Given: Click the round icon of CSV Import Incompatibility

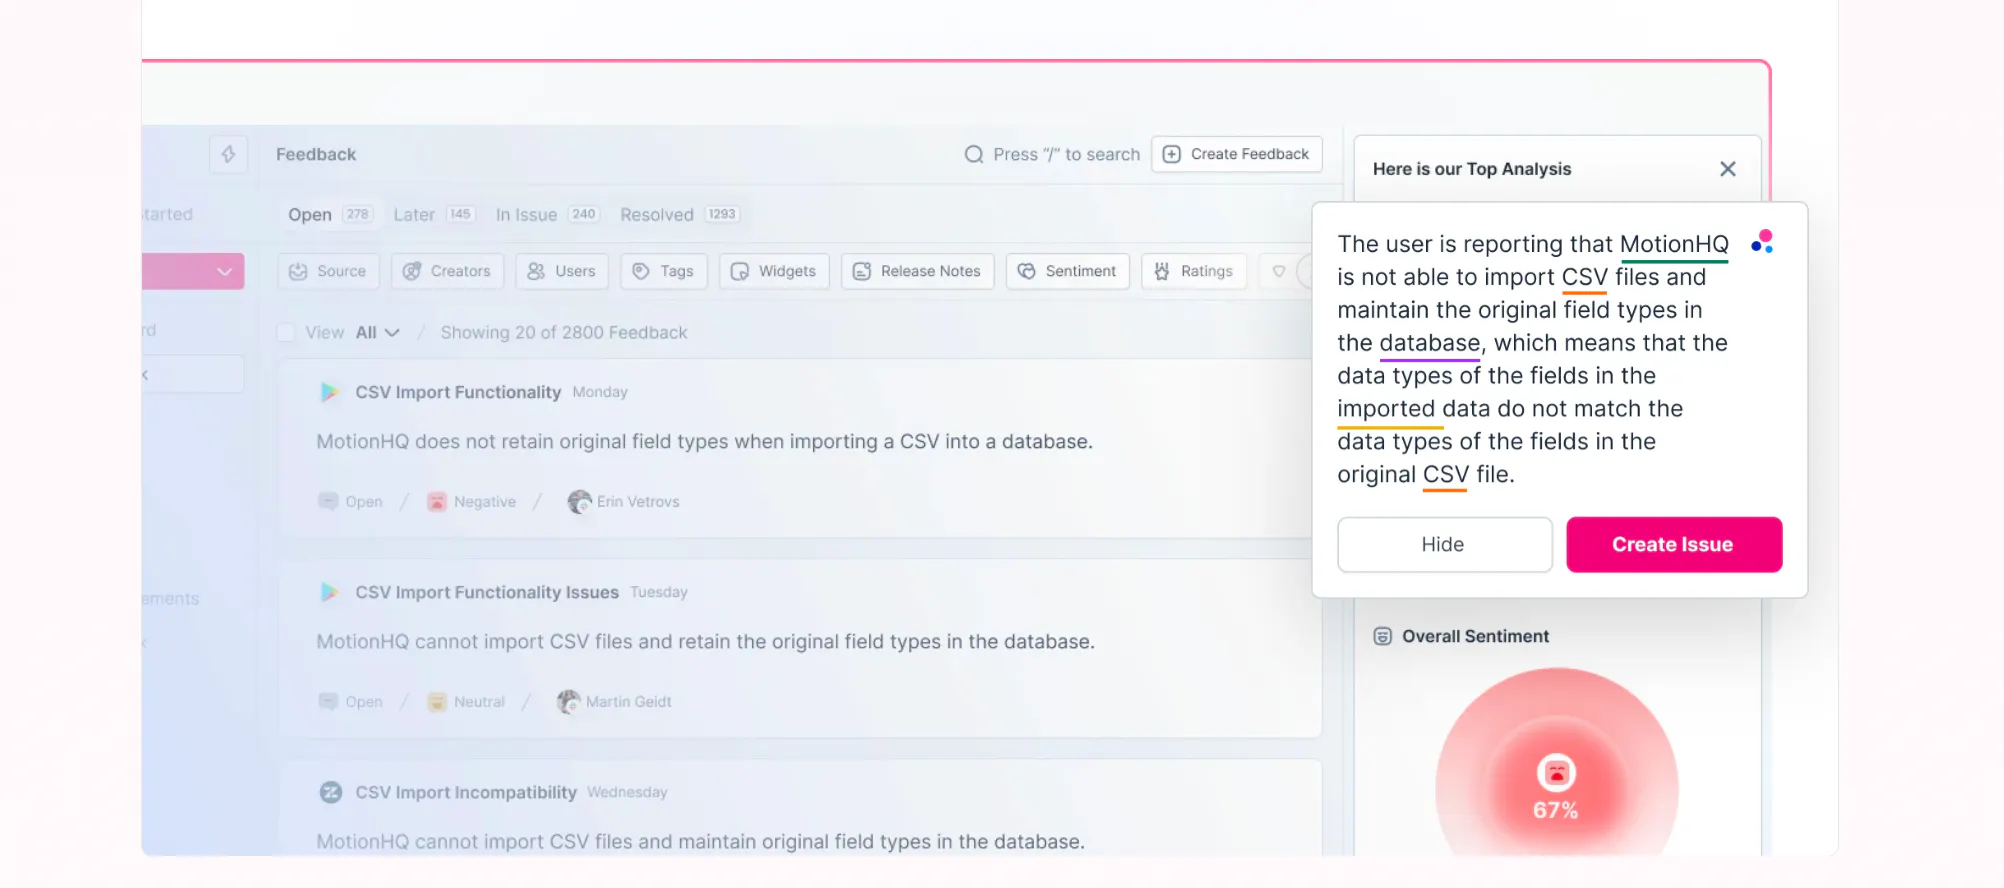Looking at the screenshot, I should pos(330,792).
